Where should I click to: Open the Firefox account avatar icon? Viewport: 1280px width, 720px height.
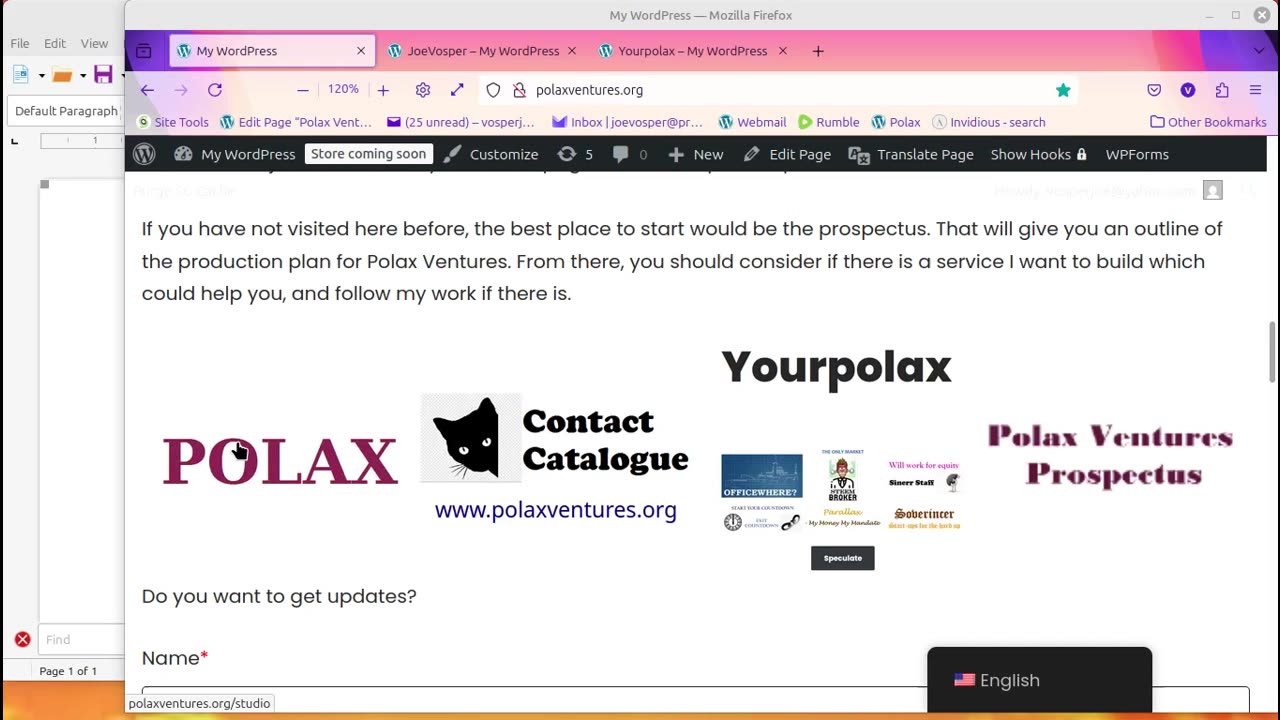click(1188, 90)
